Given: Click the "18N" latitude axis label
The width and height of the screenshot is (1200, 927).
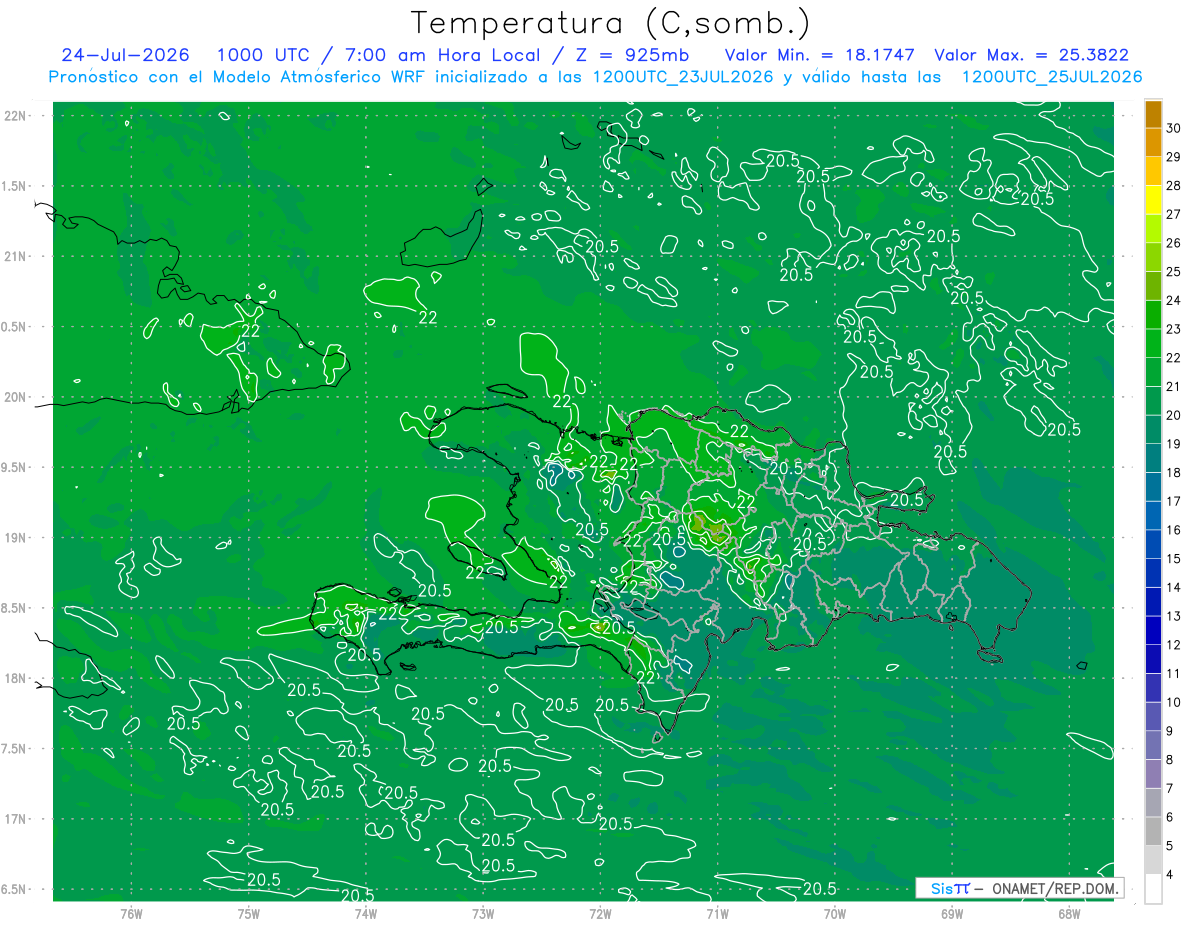Looking at the screenshot, I should pyautogui.click(x=17, y=678).
